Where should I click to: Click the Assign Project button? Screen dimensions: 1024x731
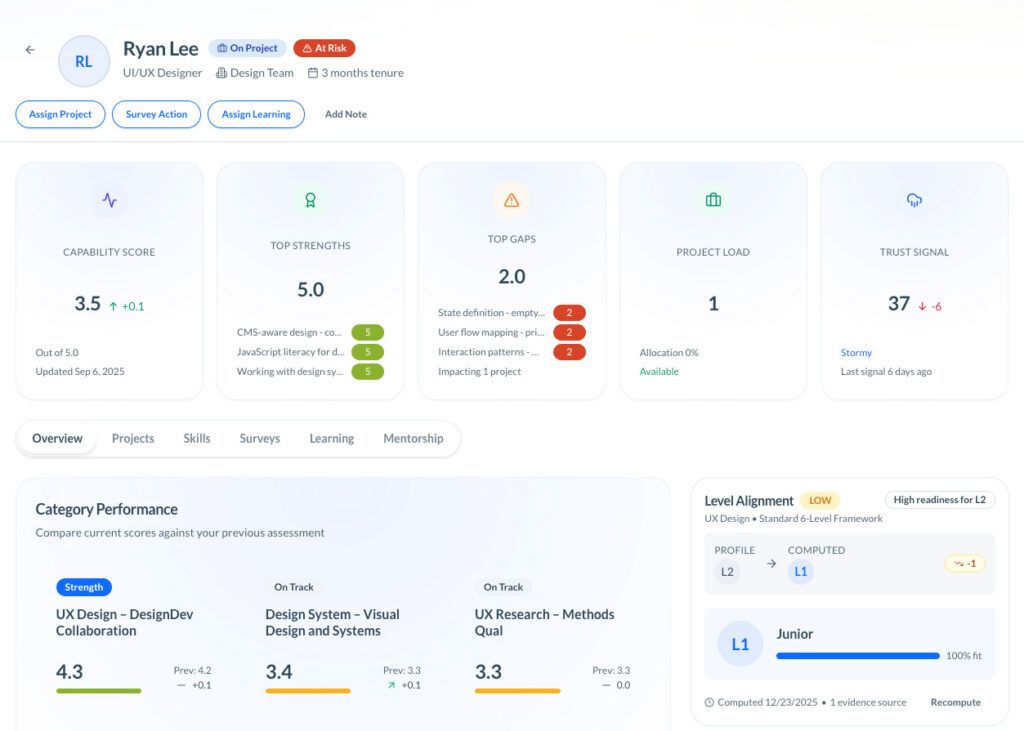[x=60, y=114]
